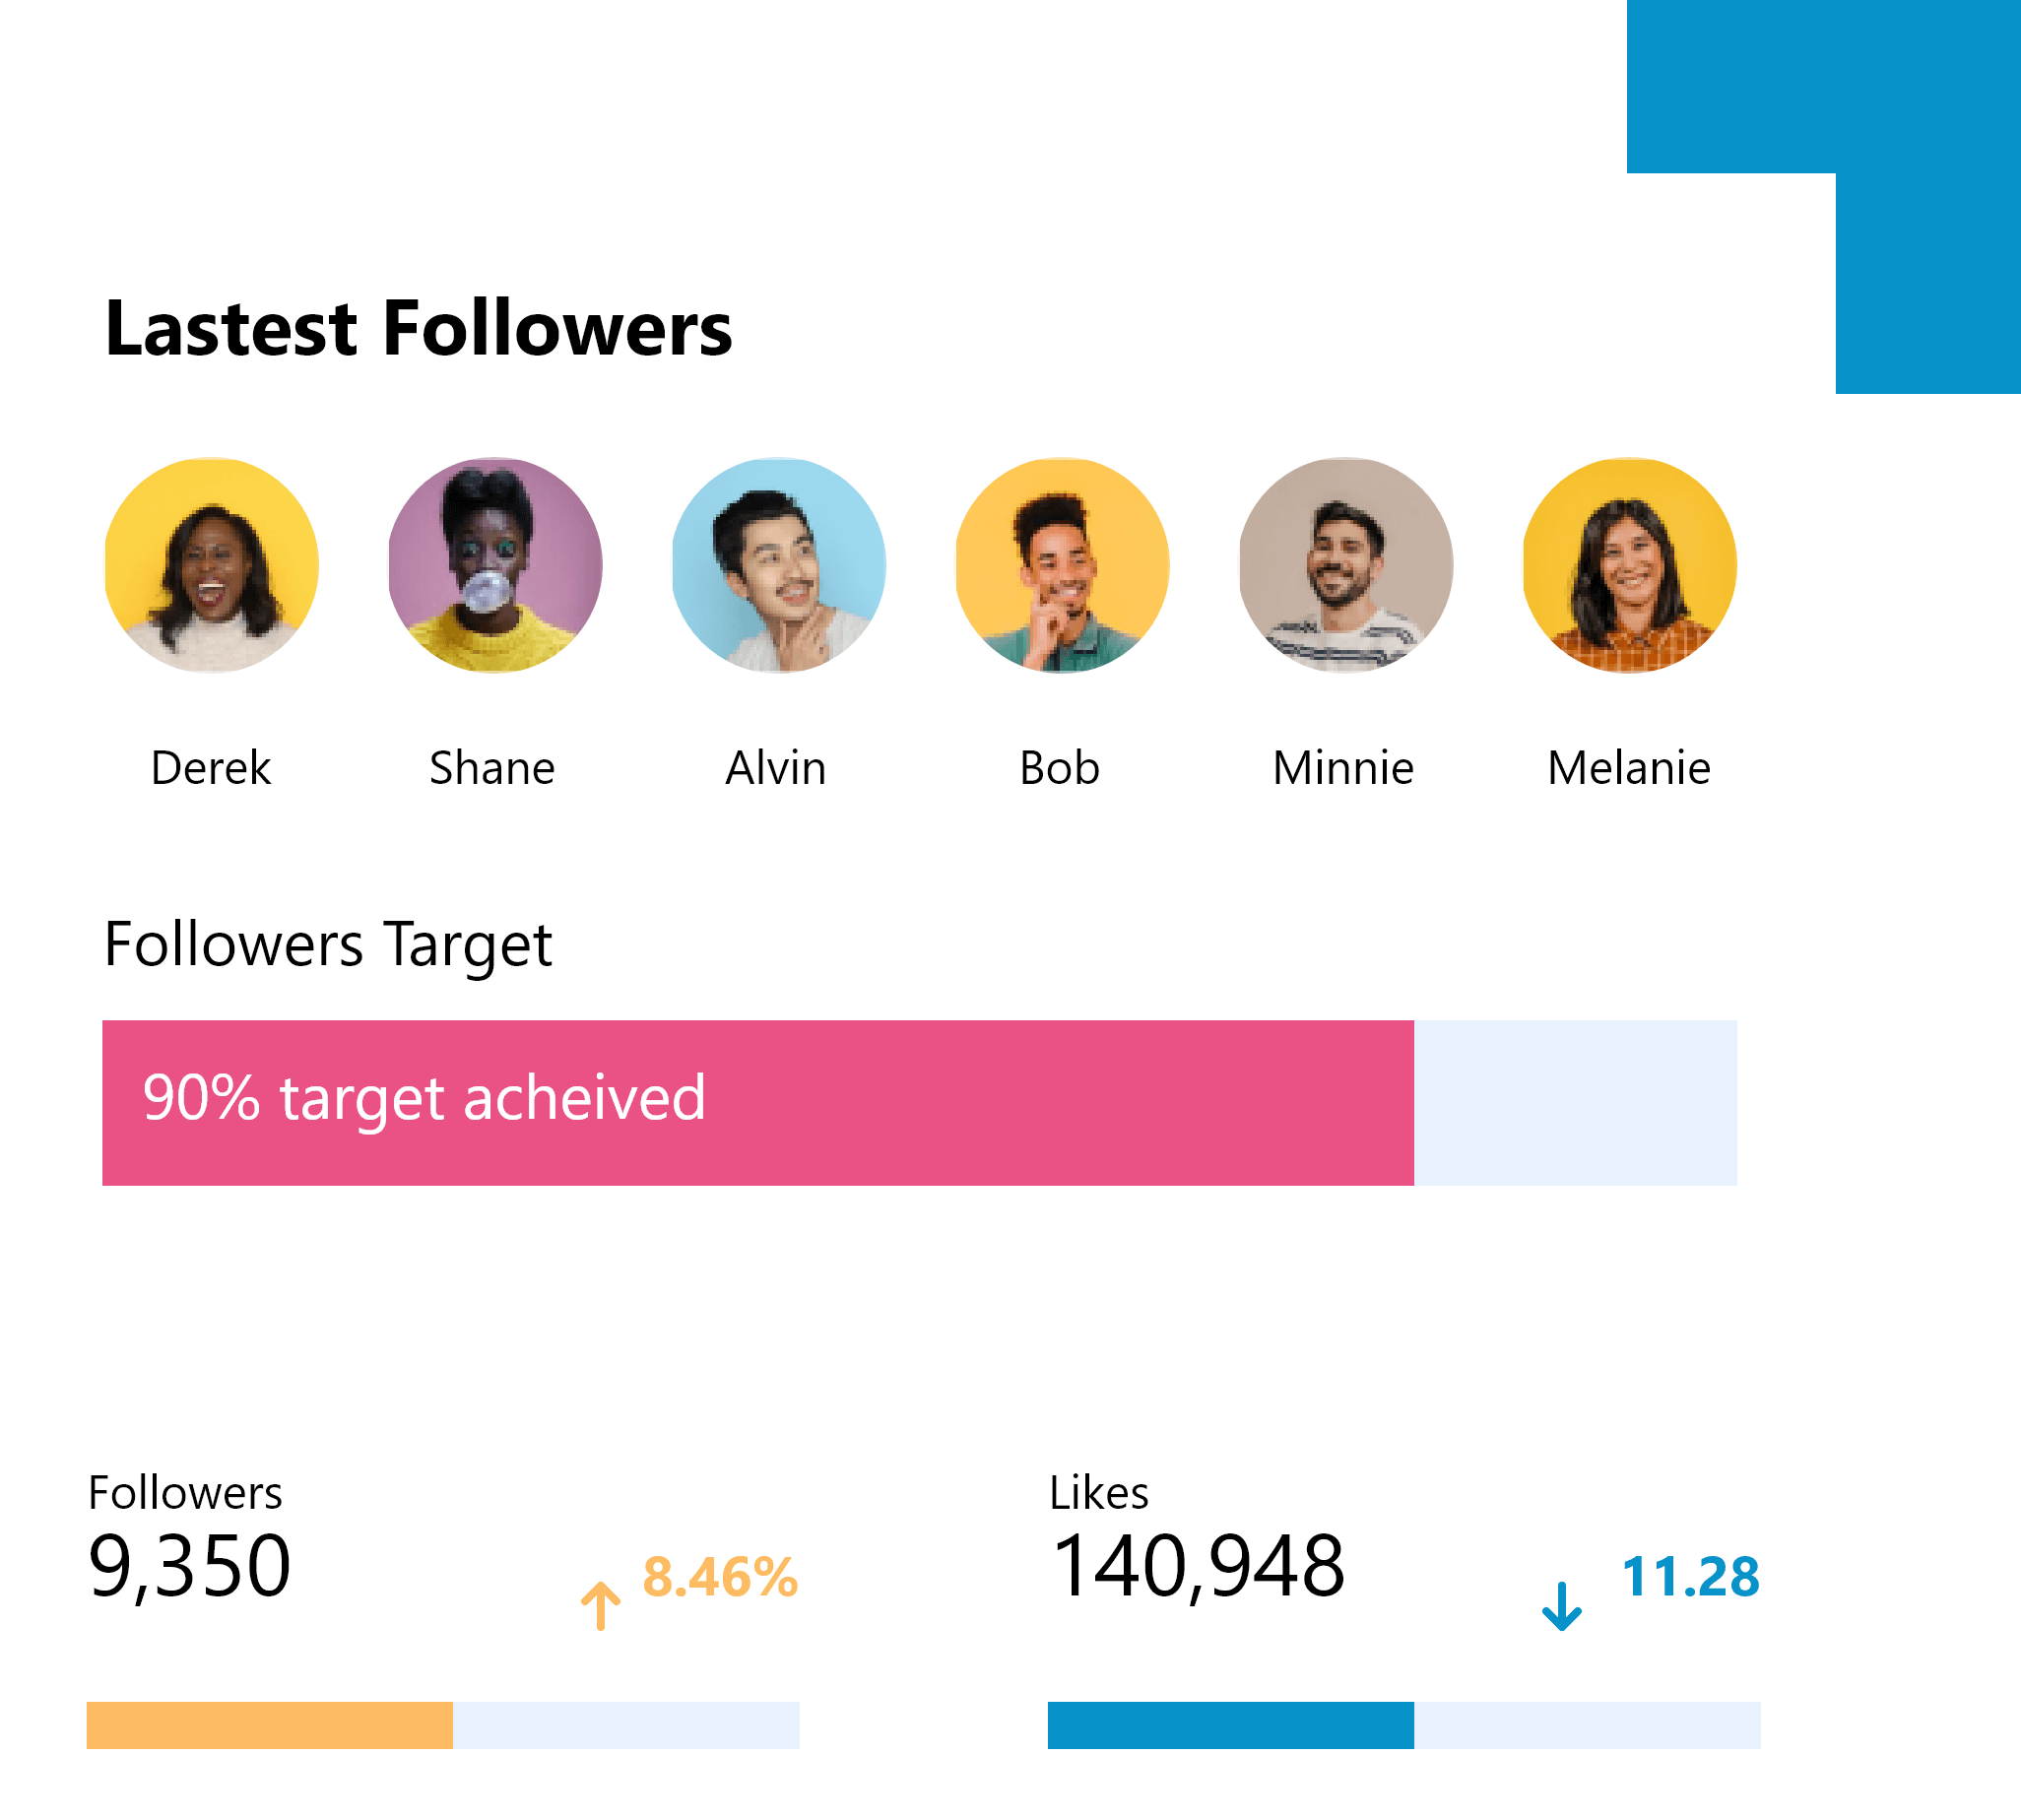Click the 140,948 likes count
Viewport: 2021px width, 1820px height.
coord(1198,1566)
